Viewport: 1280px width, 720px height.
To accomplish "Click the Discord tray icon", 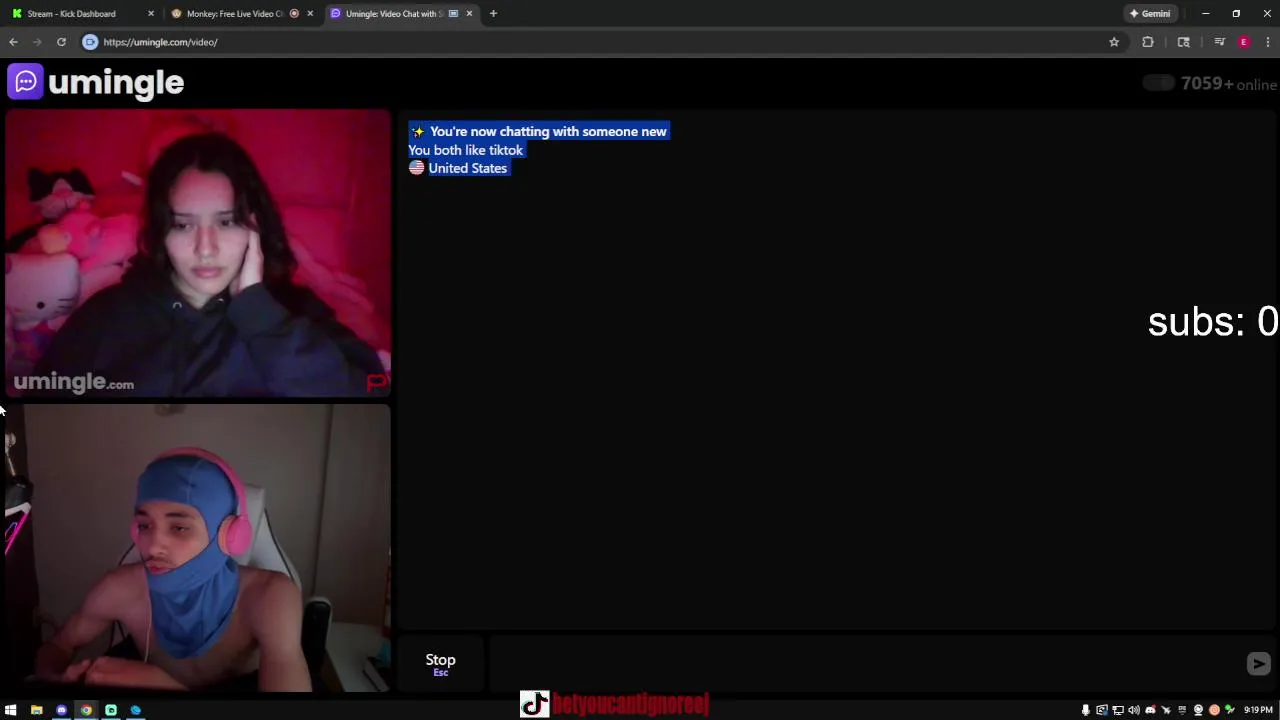I will [1150, 710].
